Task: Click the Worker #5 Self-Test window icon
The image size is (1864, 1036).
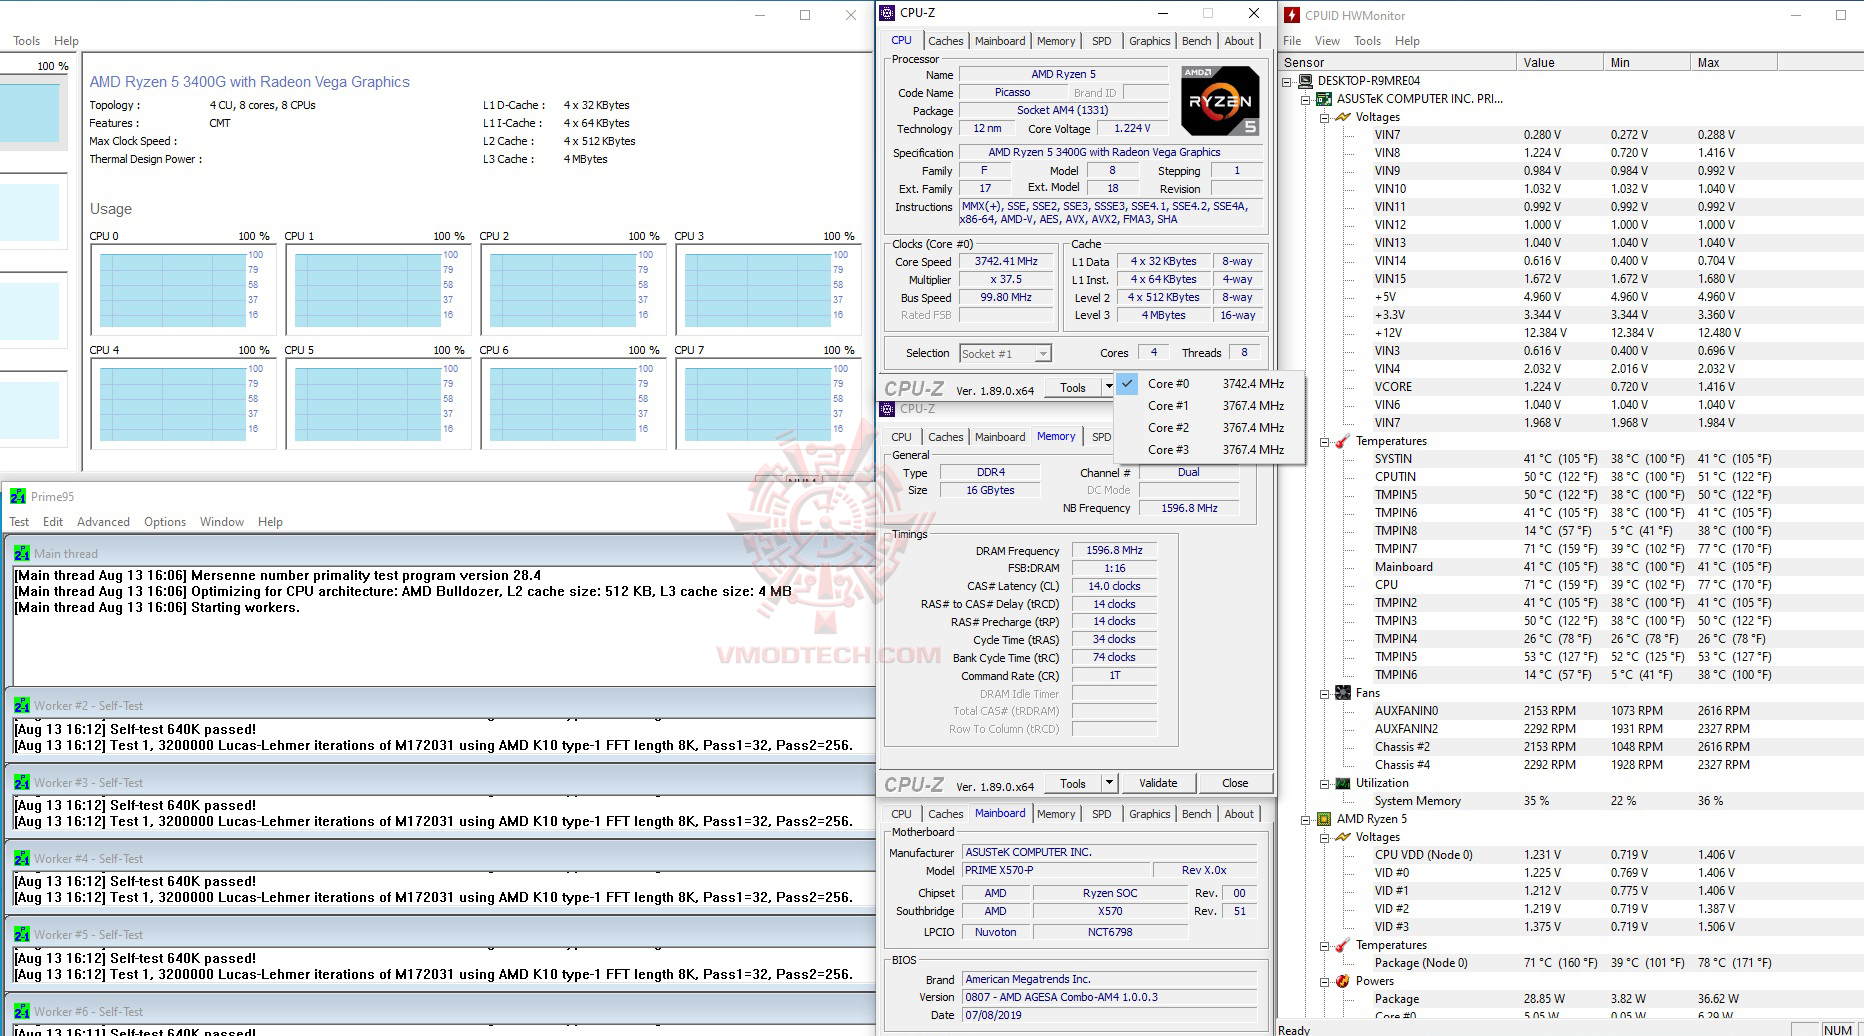Action: pyautogui.click(x=22, y=934)
